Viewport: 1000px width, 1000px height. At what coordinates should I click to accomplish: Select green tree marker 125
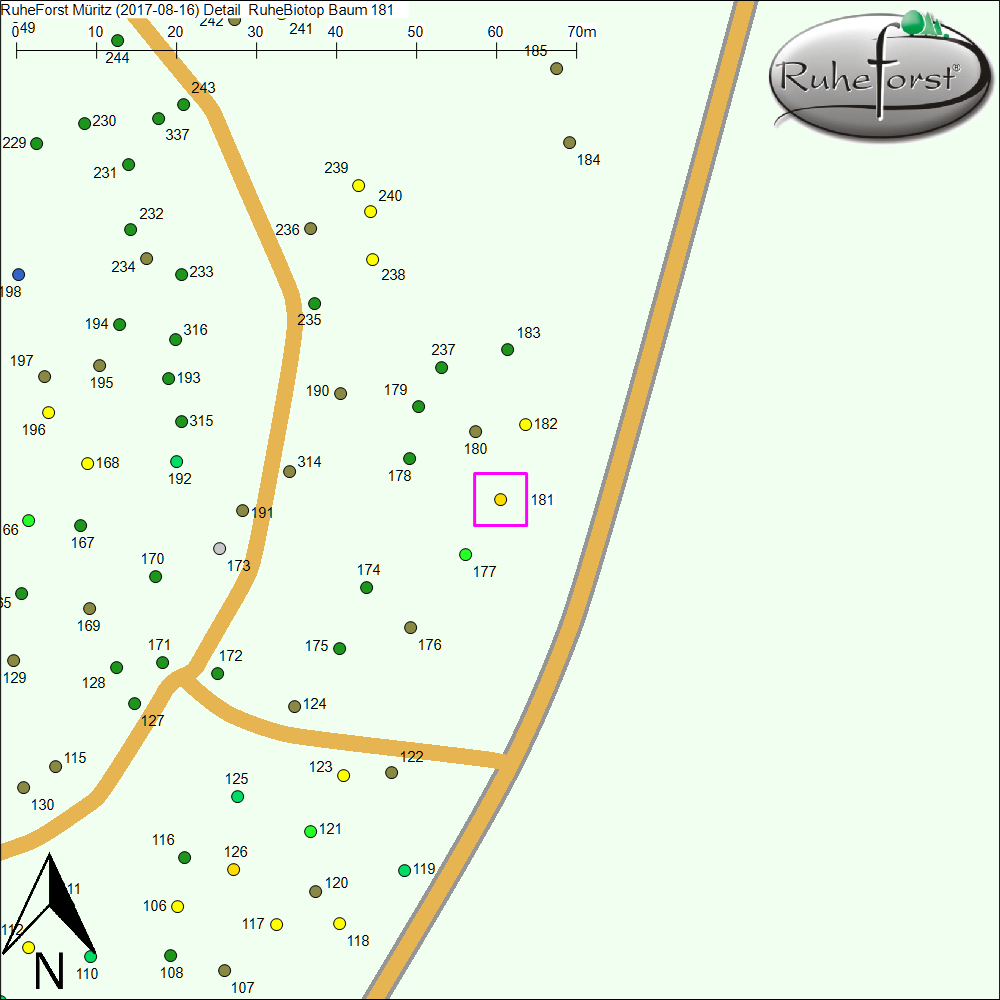(x=237, y=796)
